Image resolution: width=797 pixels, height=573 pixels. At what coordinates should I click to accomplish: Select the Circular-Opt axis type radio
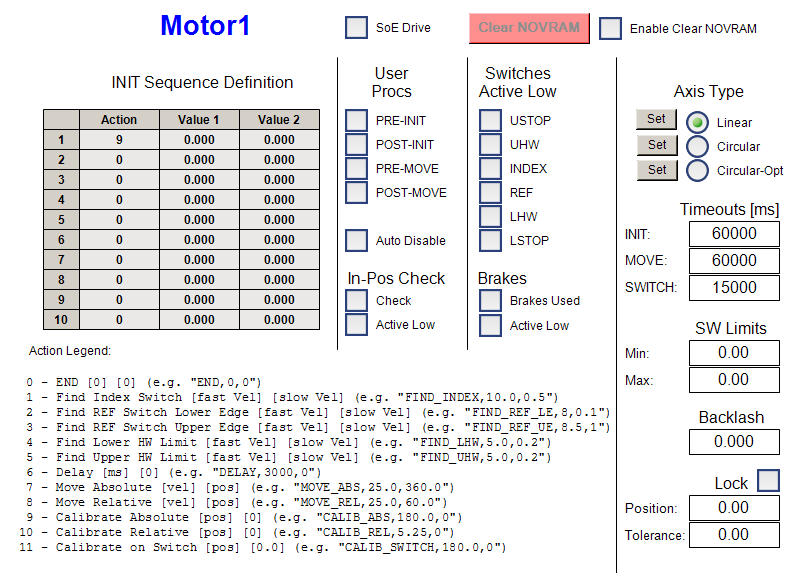pyautogui.click(x=697, y=170)
